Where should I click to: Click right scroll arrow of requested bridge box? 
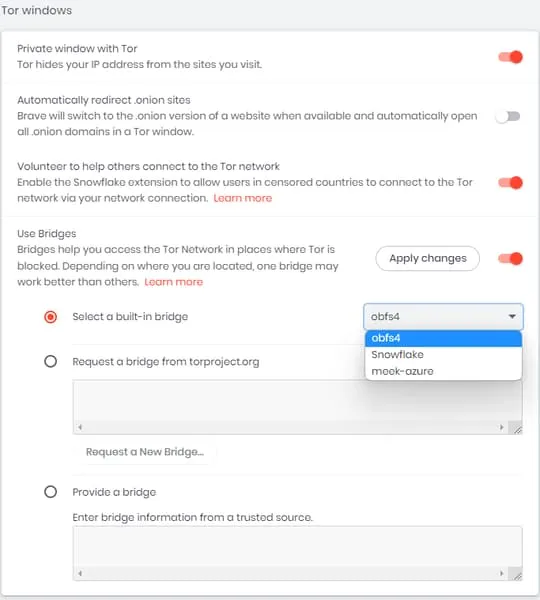coord(501,427)
